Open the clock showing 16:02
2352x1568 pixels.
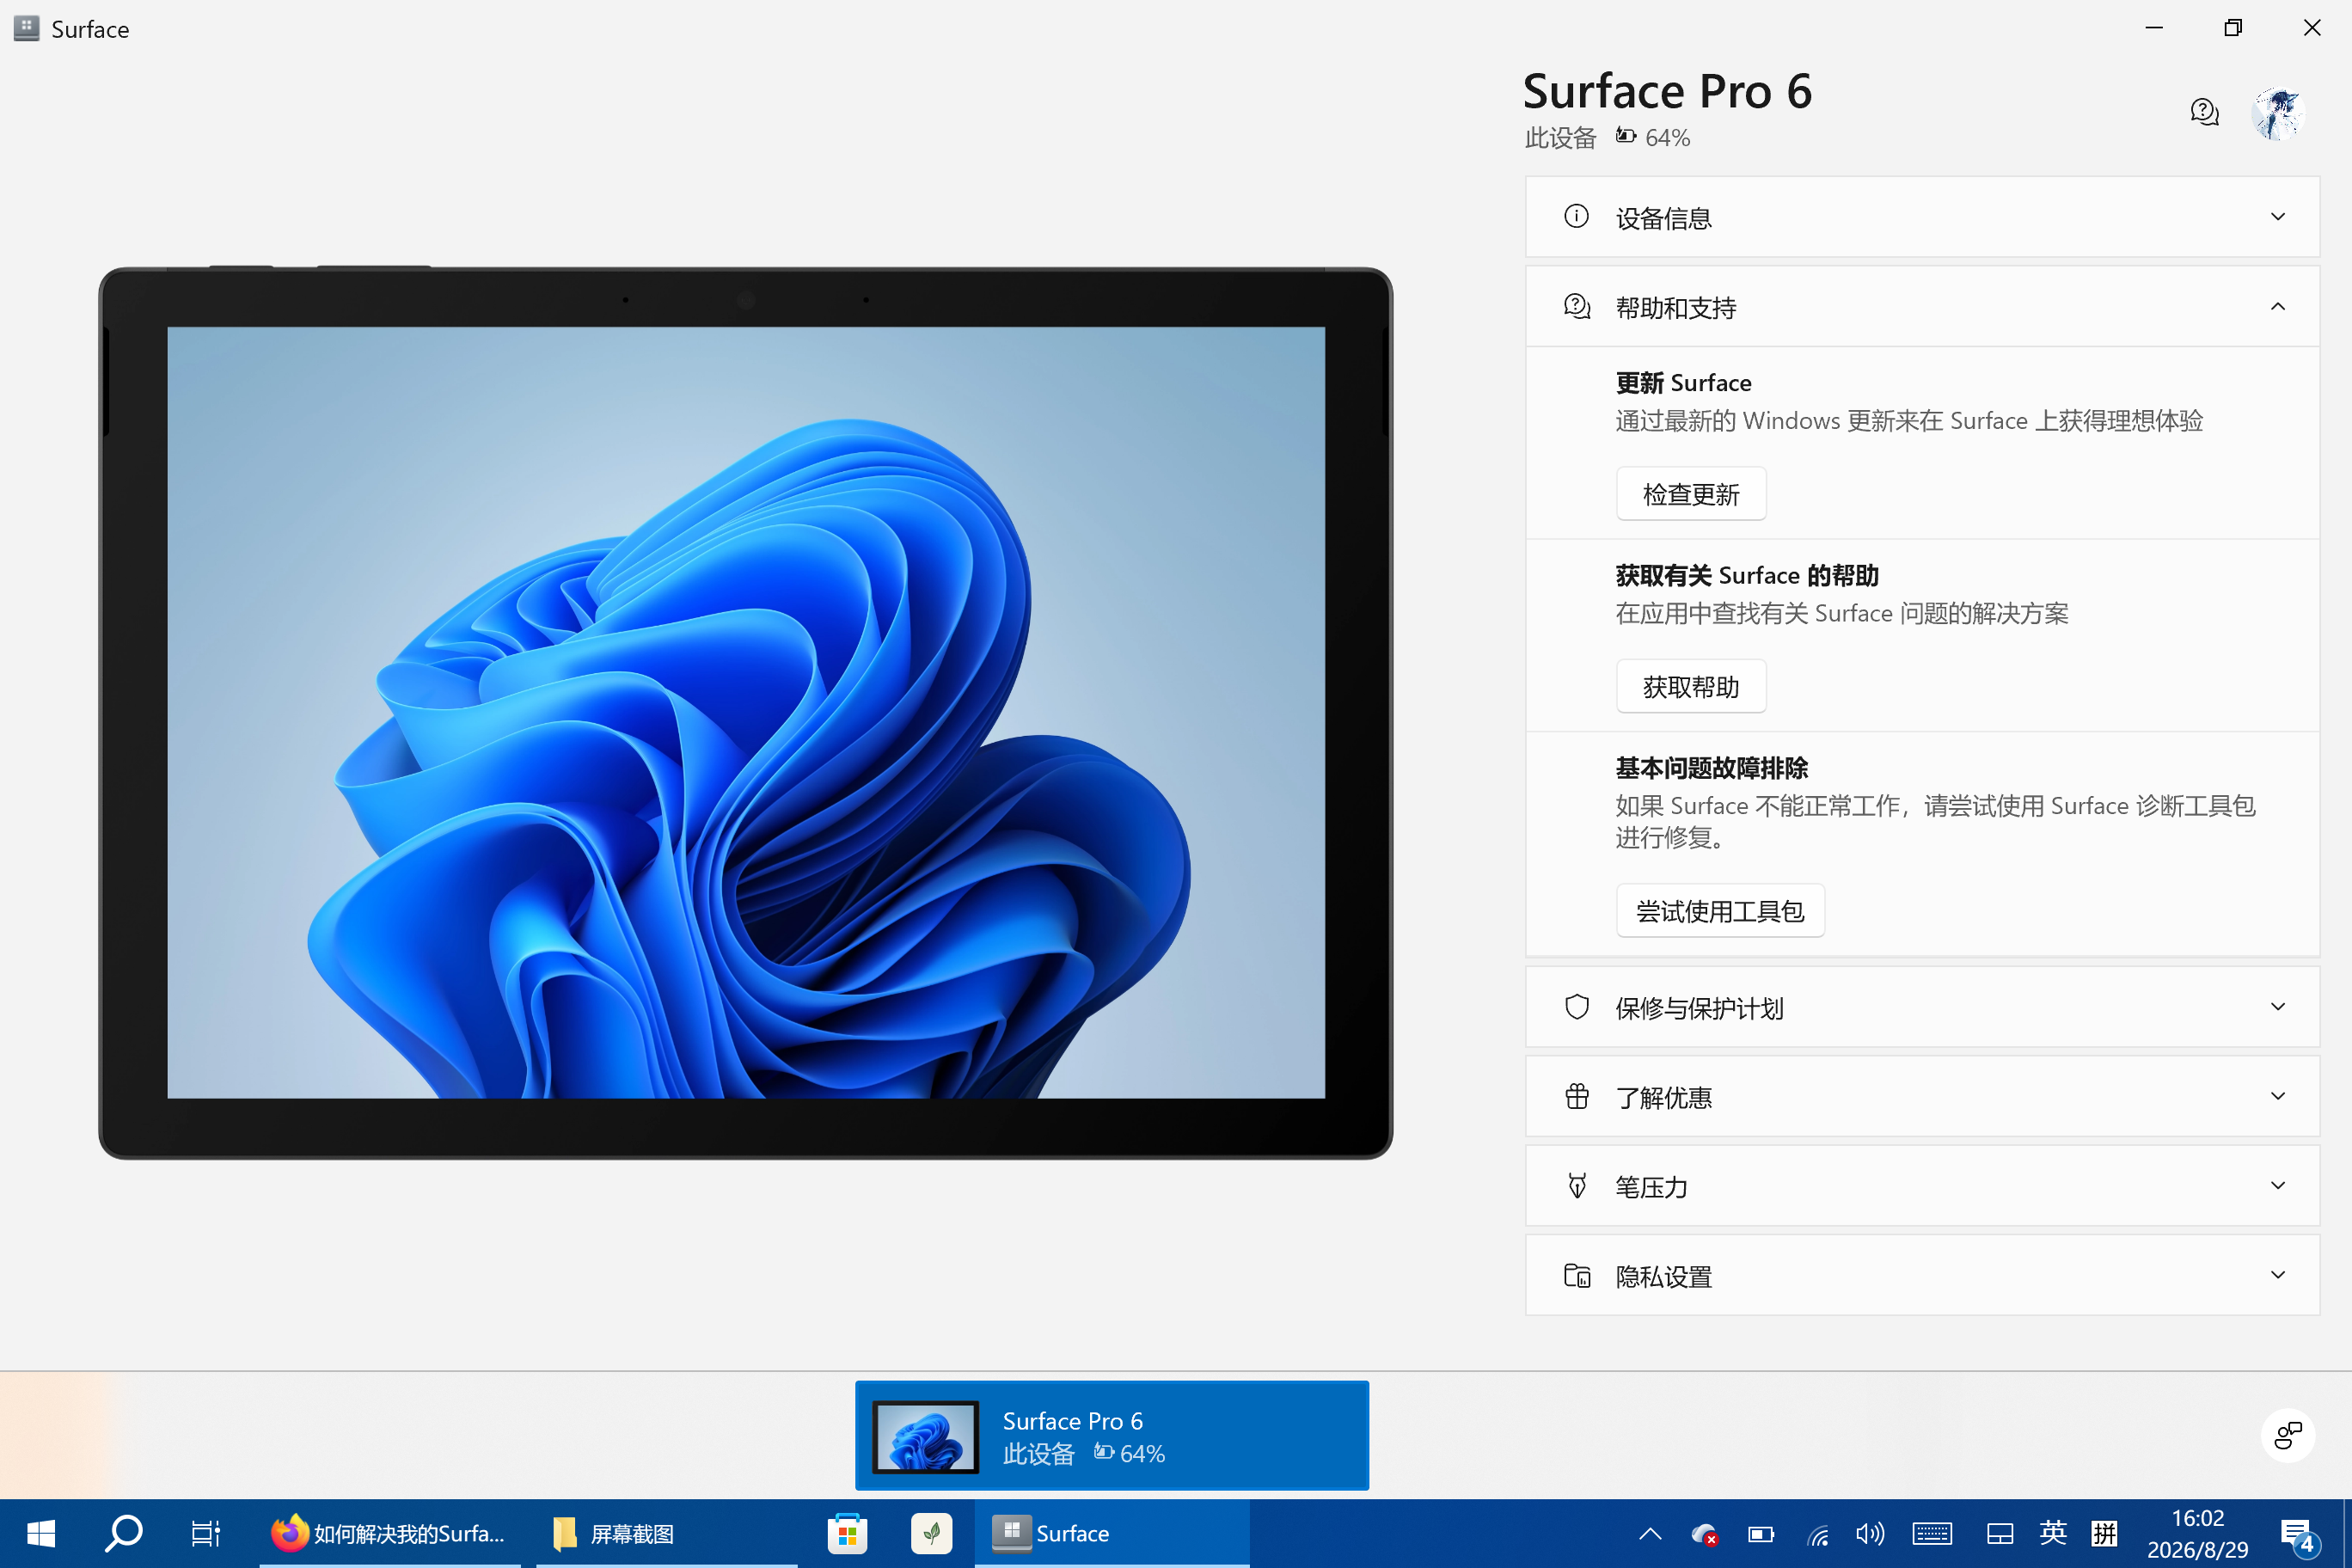pos(2197,1533)
